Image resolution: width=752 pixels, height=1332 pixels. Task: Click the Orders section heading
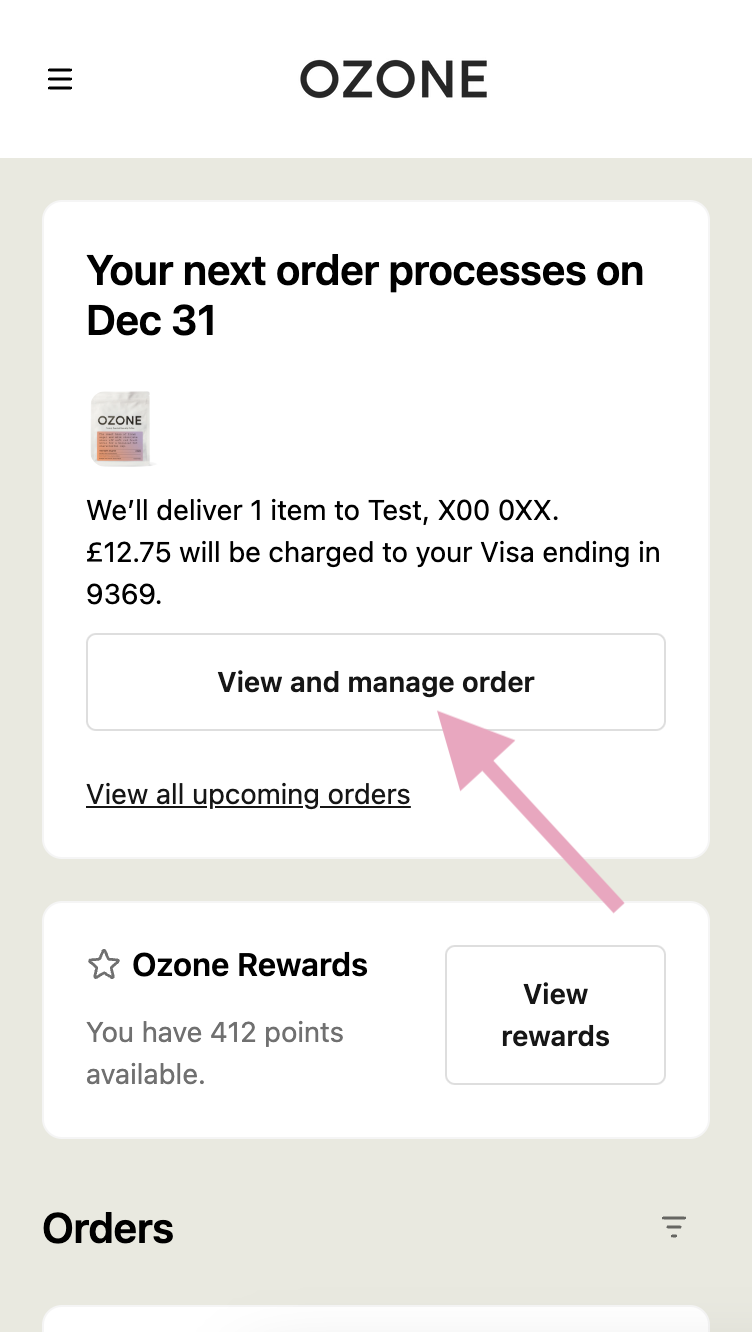108,1228
